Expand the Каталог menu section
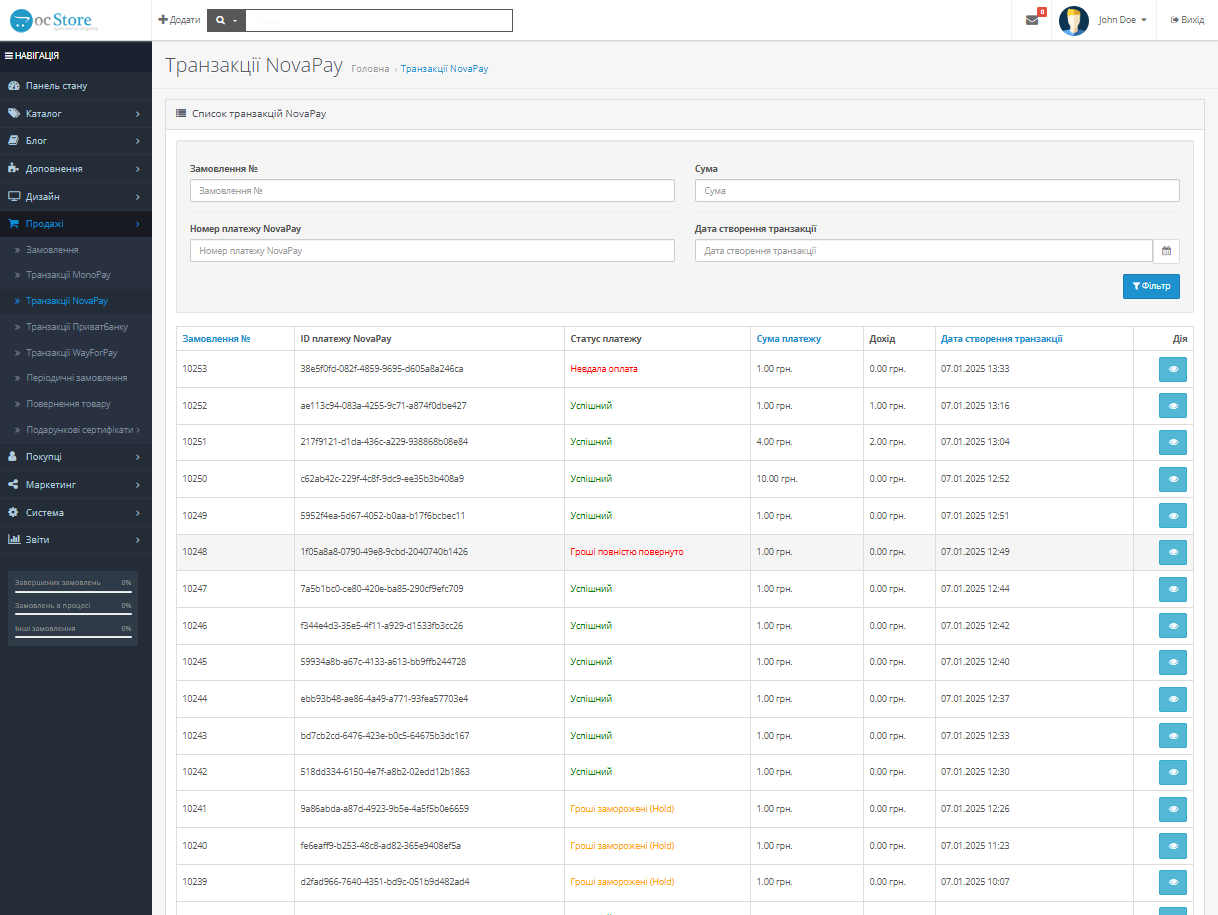This screenshot has width=1218, height=915. point(76,113)
